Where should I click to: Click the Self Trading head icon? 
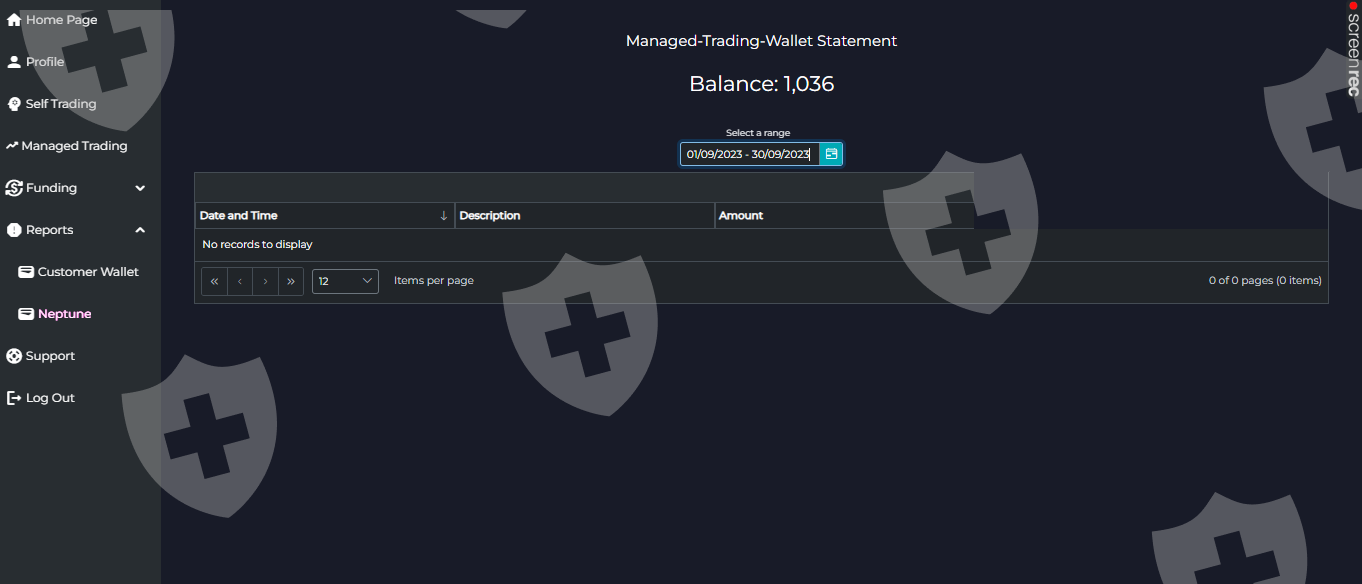coord(14,104)
